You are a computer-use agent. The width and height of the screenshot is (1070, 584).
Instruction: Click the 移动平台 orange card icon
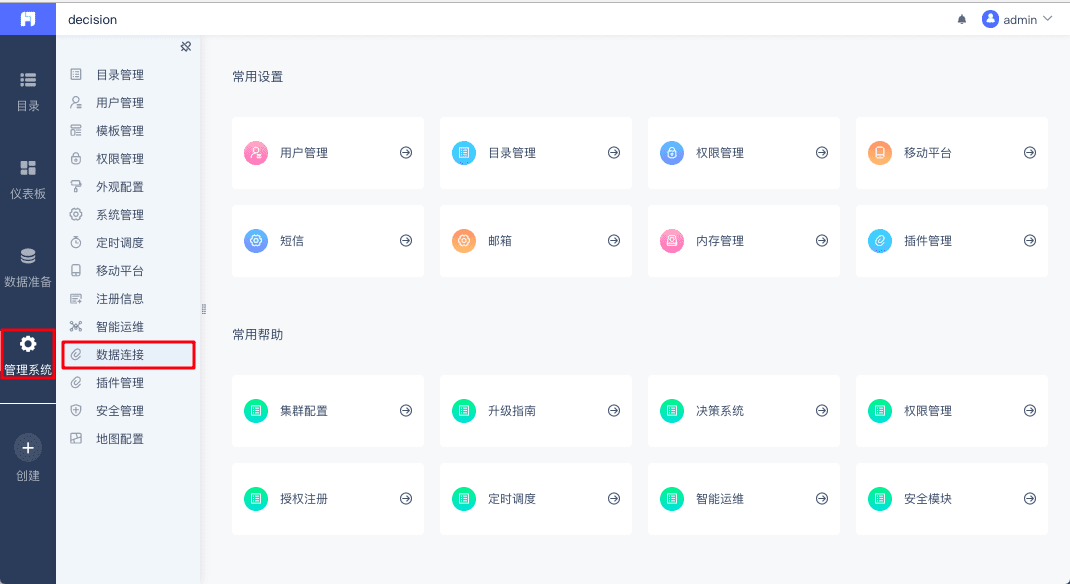point(880,153)
